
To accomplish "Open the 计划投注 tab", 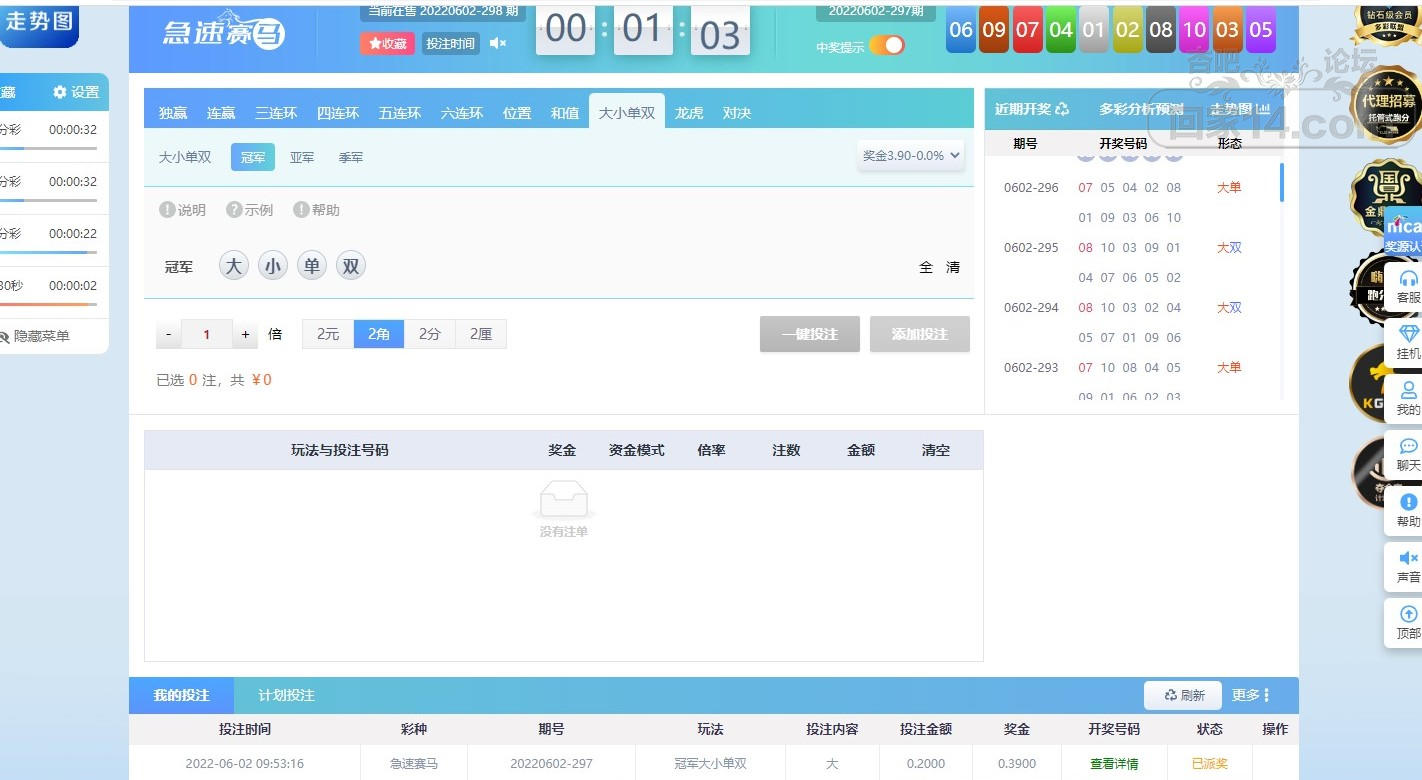I will point(286,695).
